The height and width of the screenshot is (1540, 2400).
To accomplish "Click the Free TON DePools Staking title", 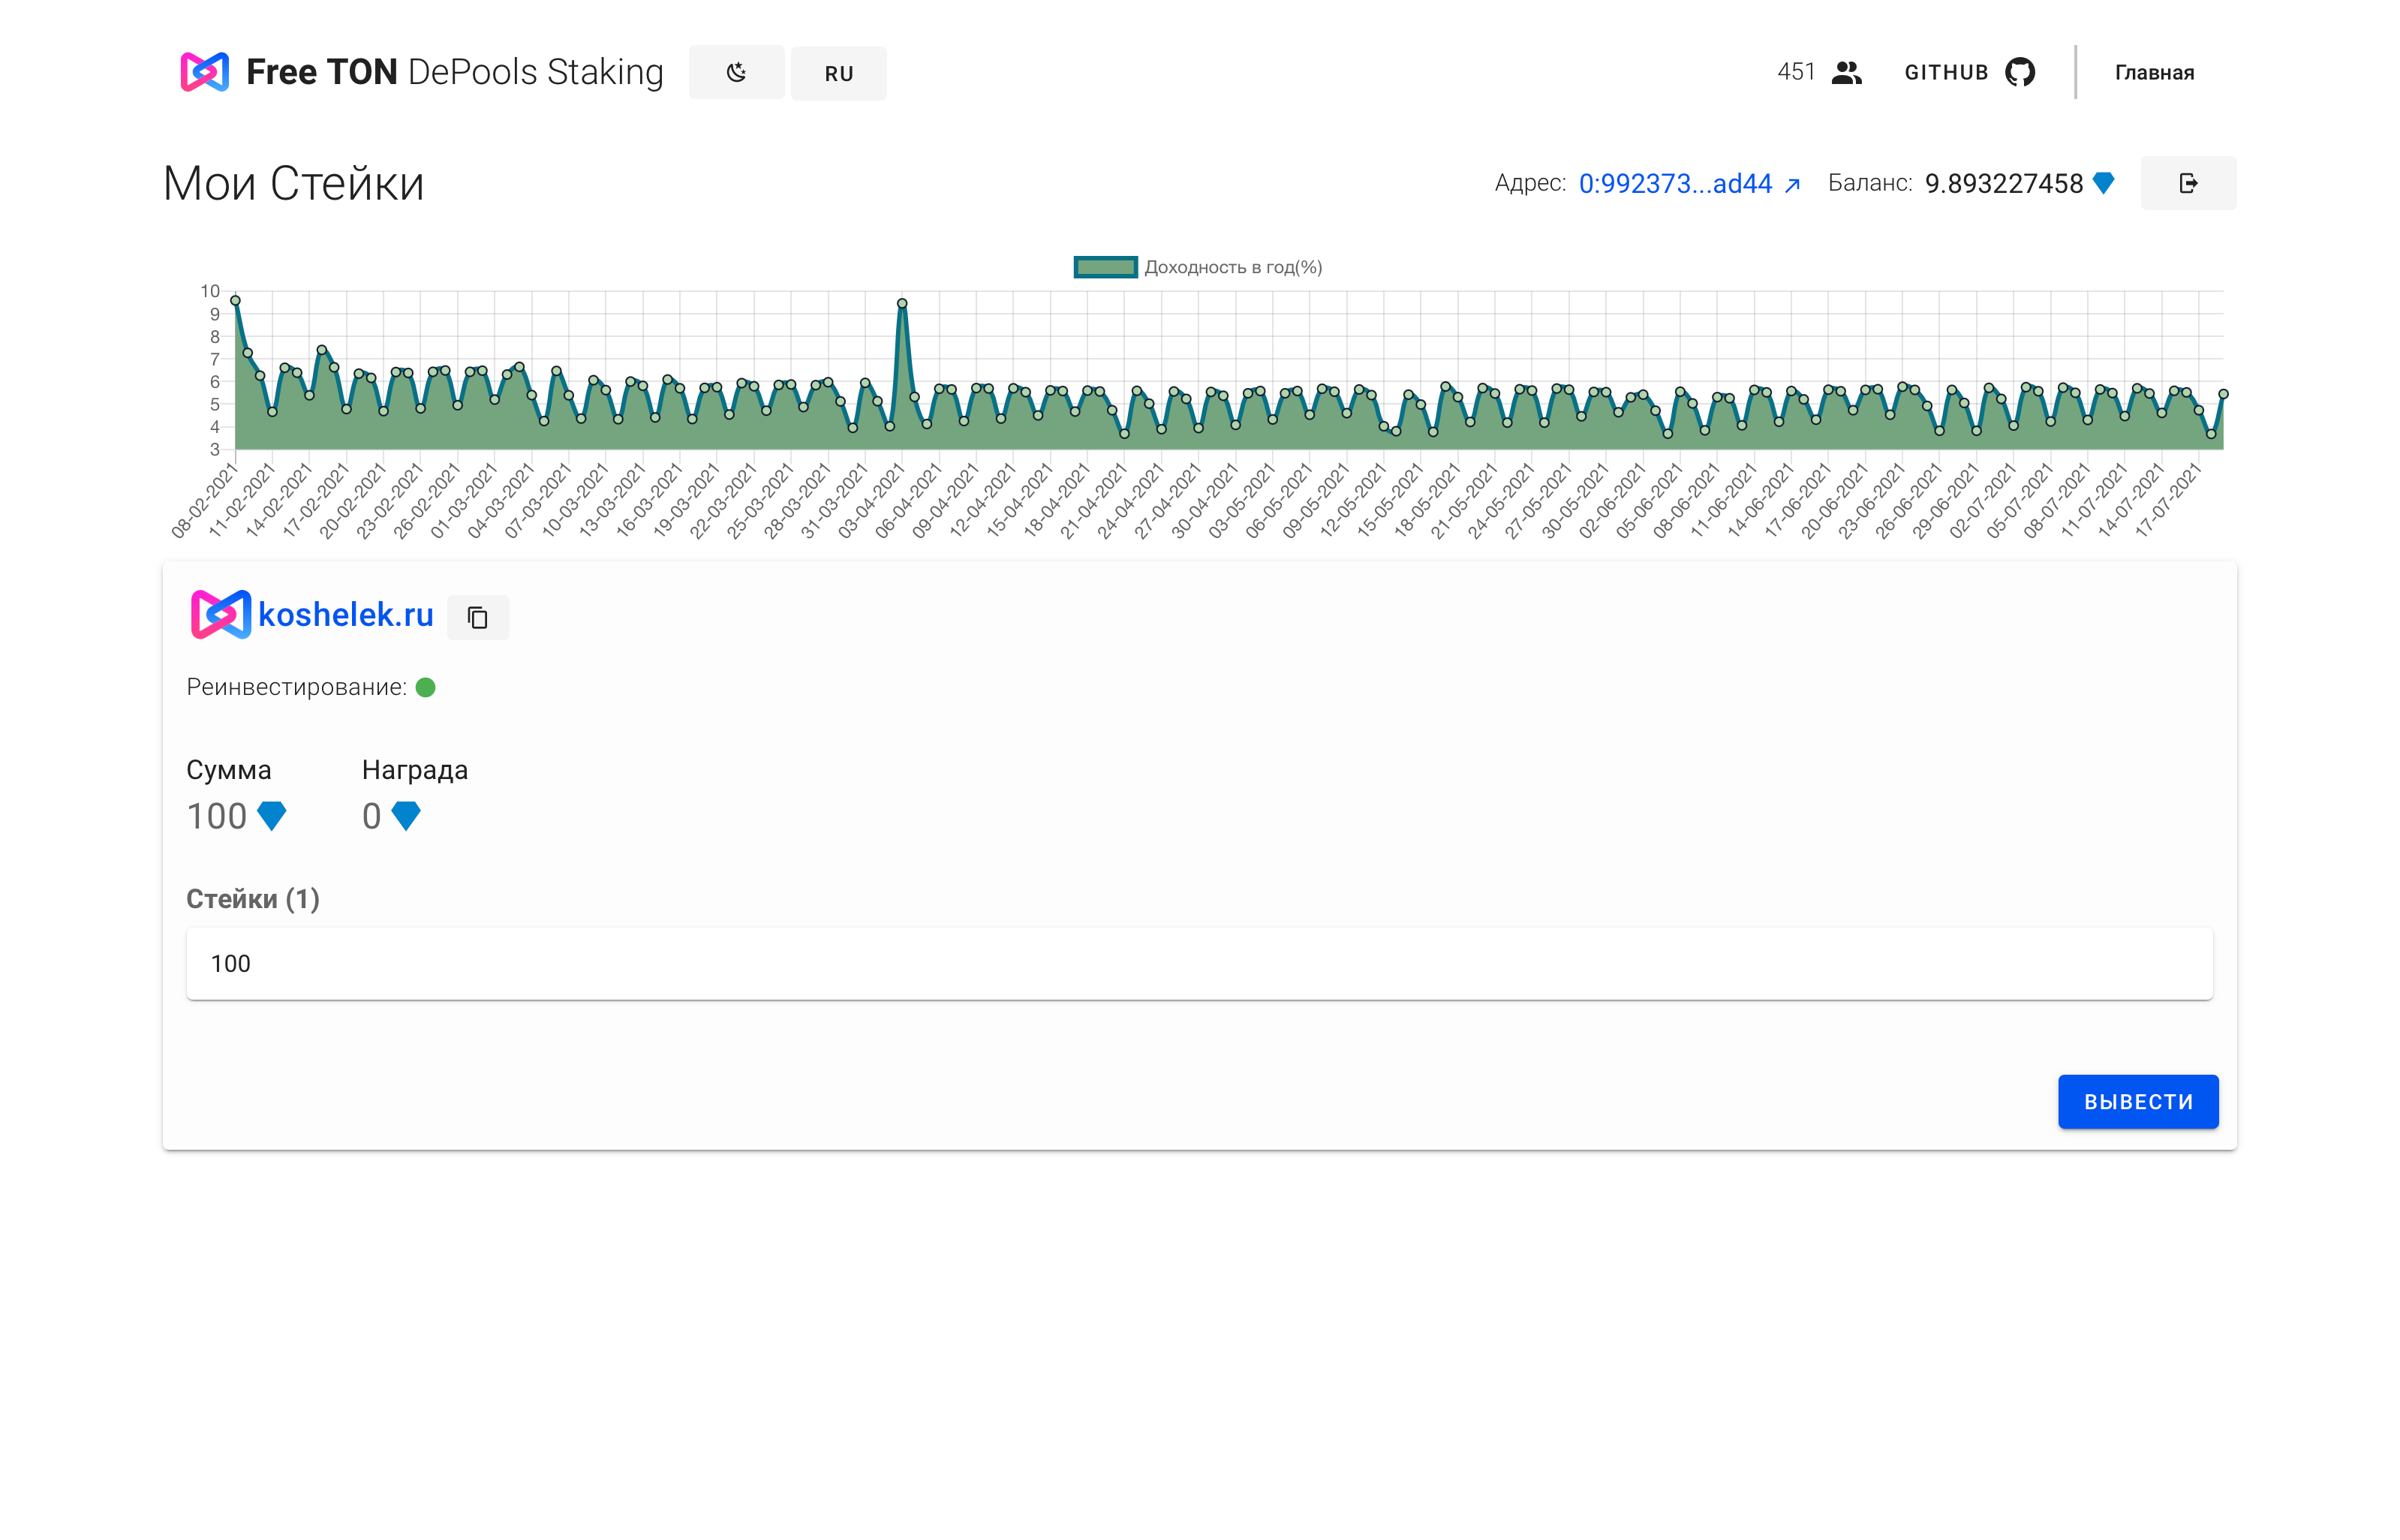I will coord(454,72).
